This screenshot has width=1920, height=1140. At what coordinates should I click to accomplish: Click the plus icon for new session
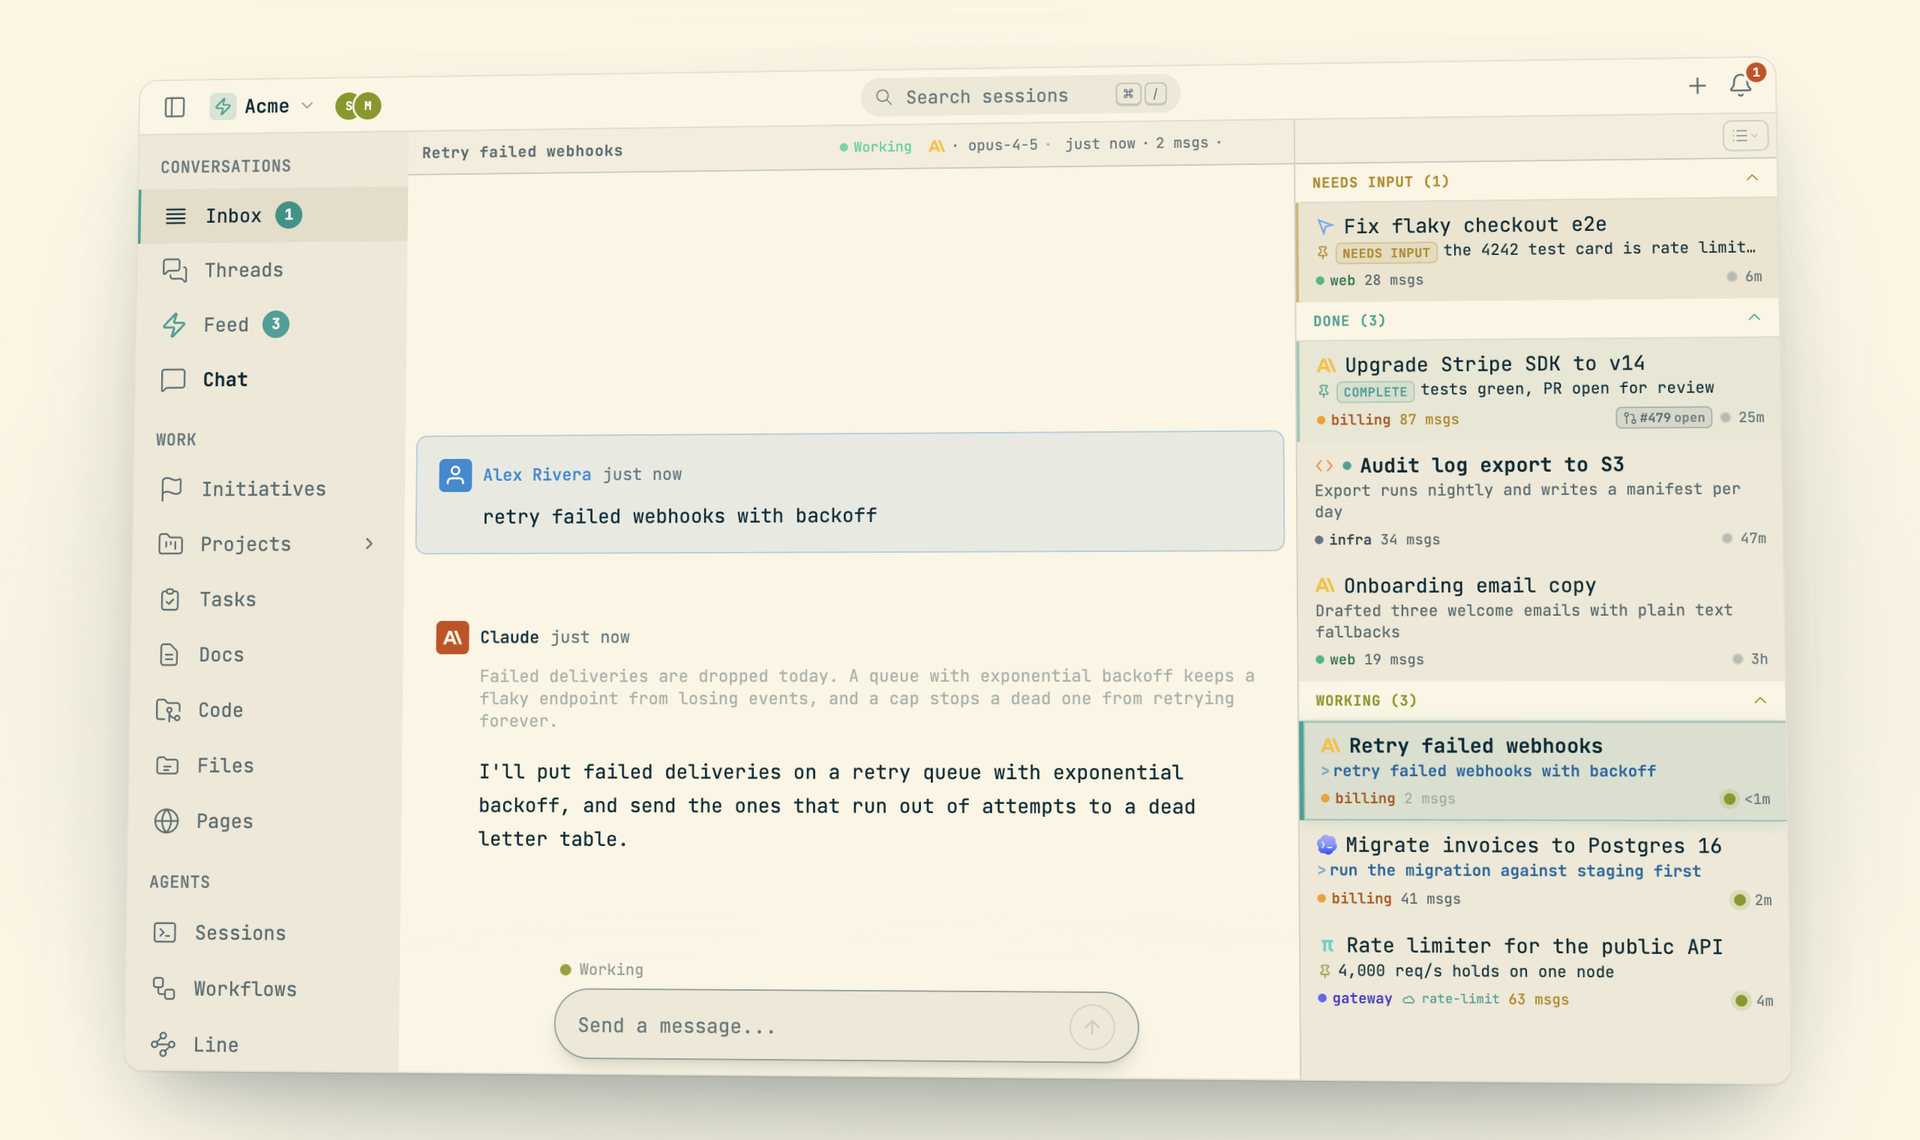(1697, 87)
